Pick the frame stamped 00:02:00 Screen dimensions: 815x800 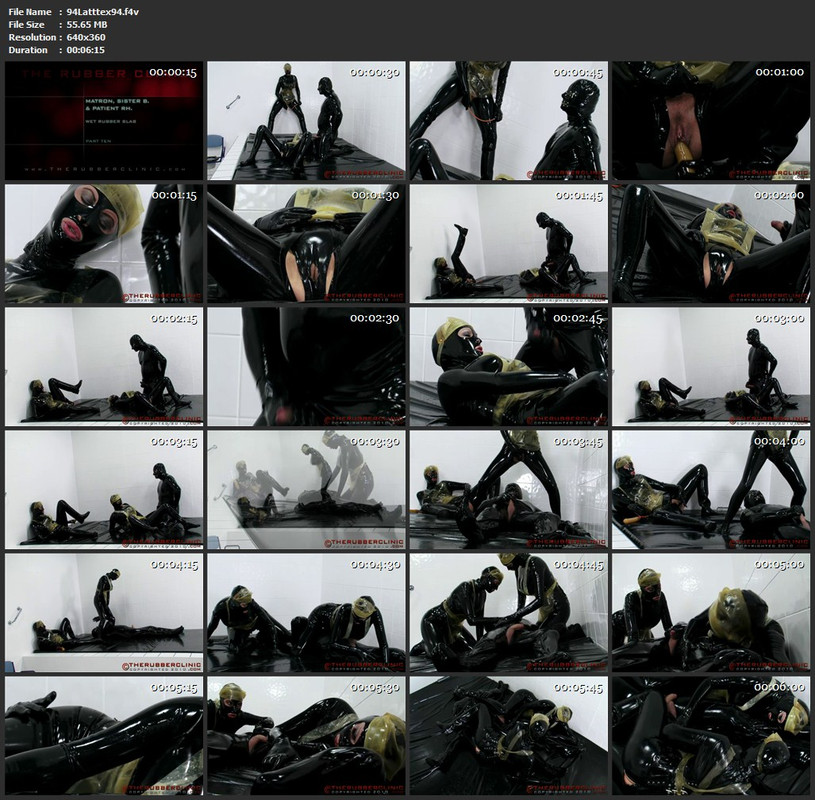pos(711,244)
